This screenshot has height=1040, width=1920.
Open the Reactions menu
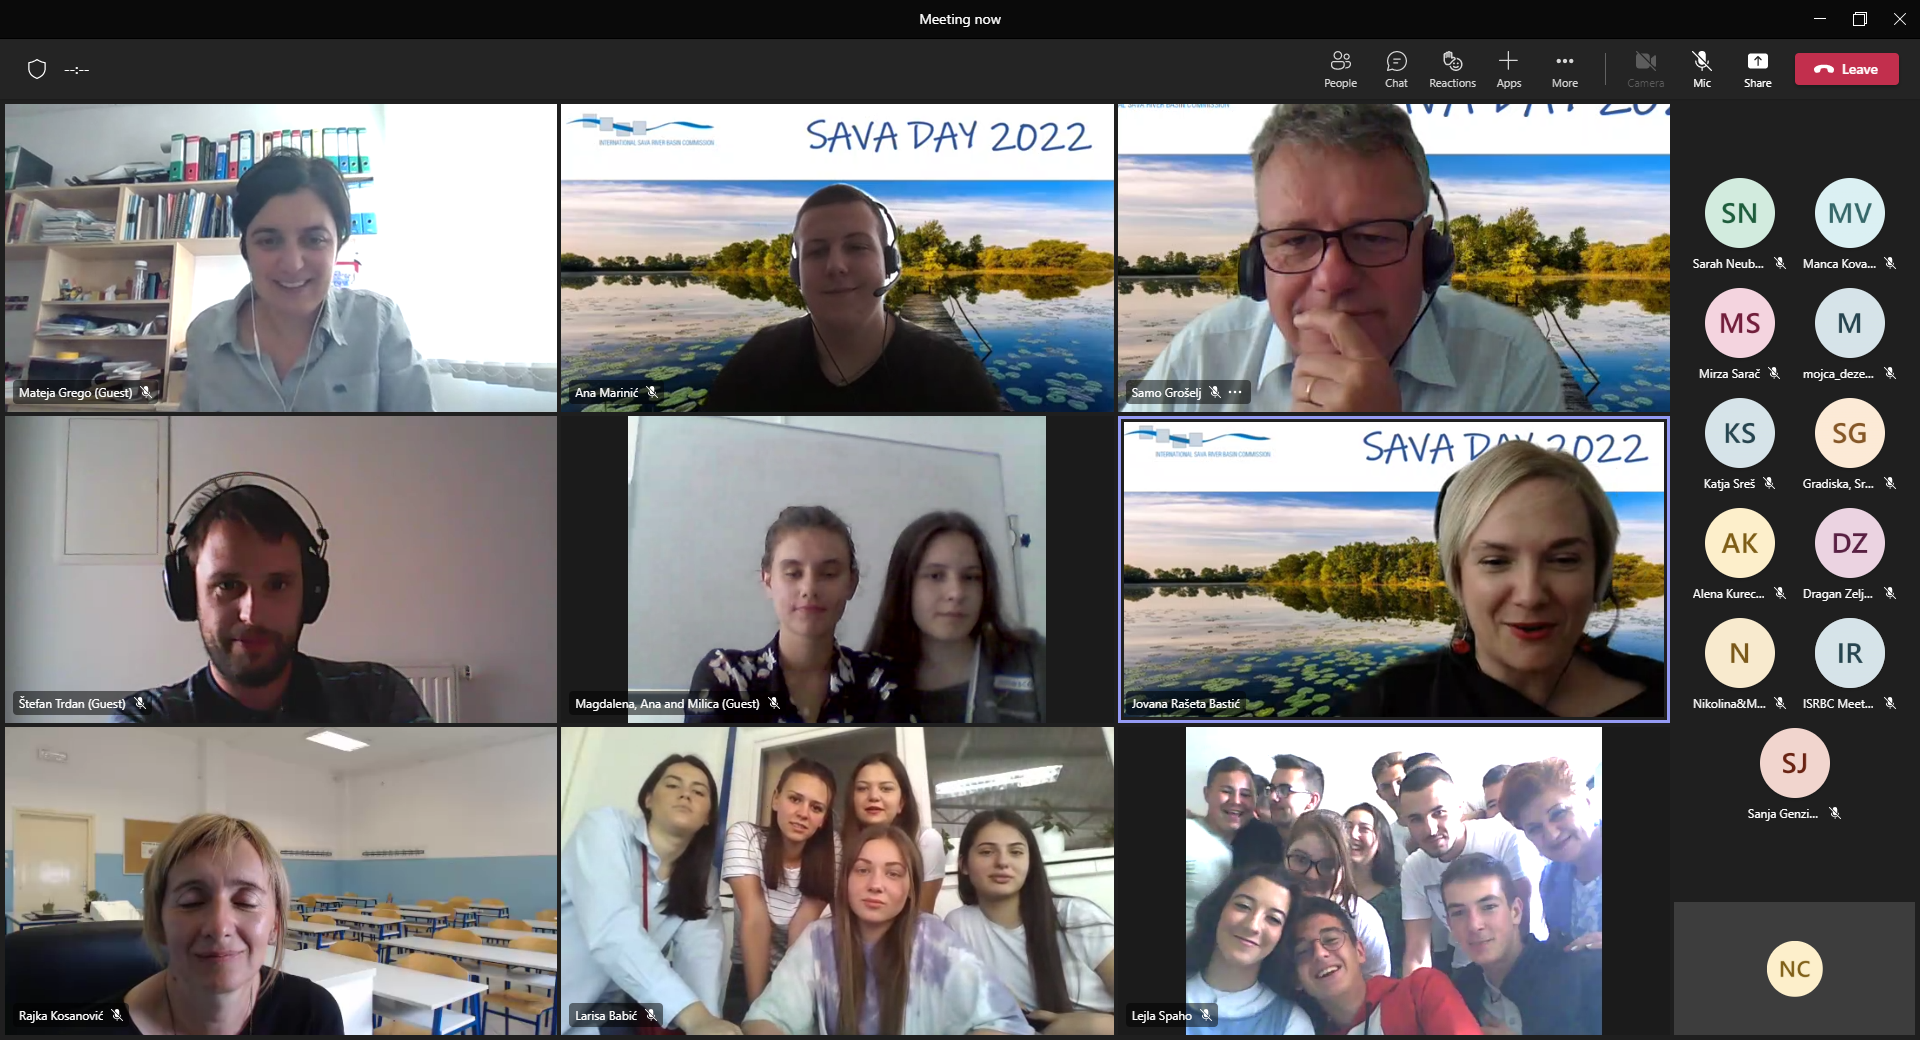coord(1452,69)
